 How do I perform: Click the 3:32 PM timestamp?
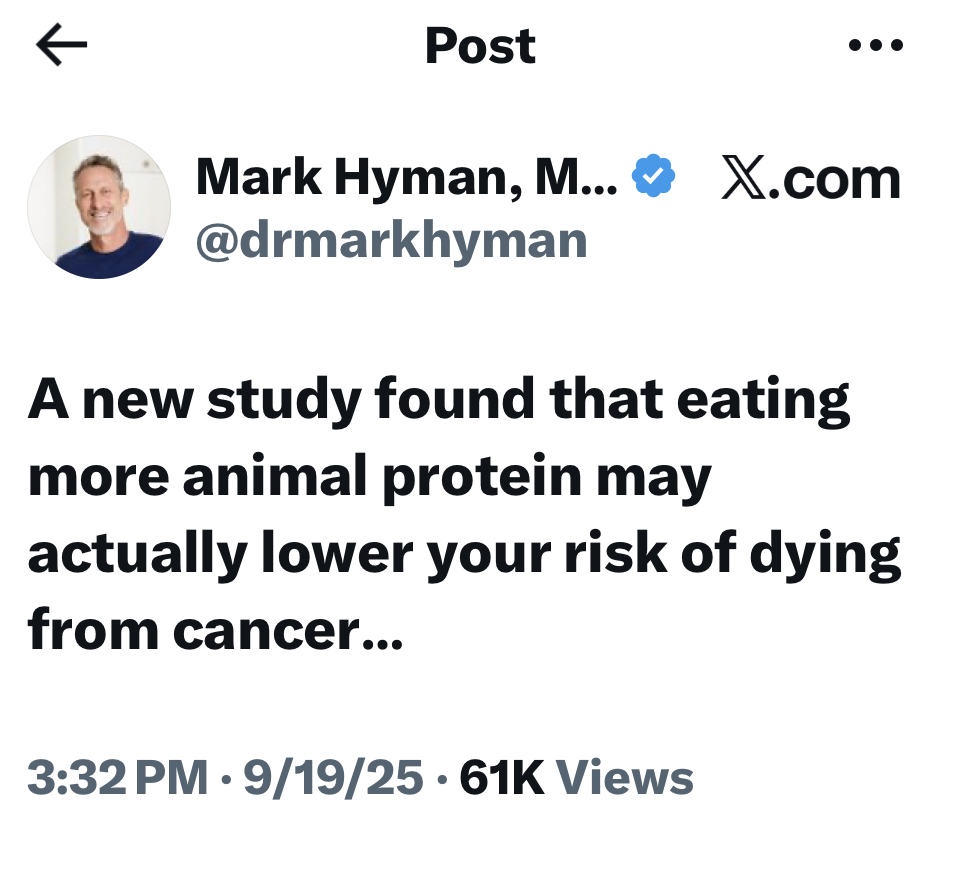118,778
